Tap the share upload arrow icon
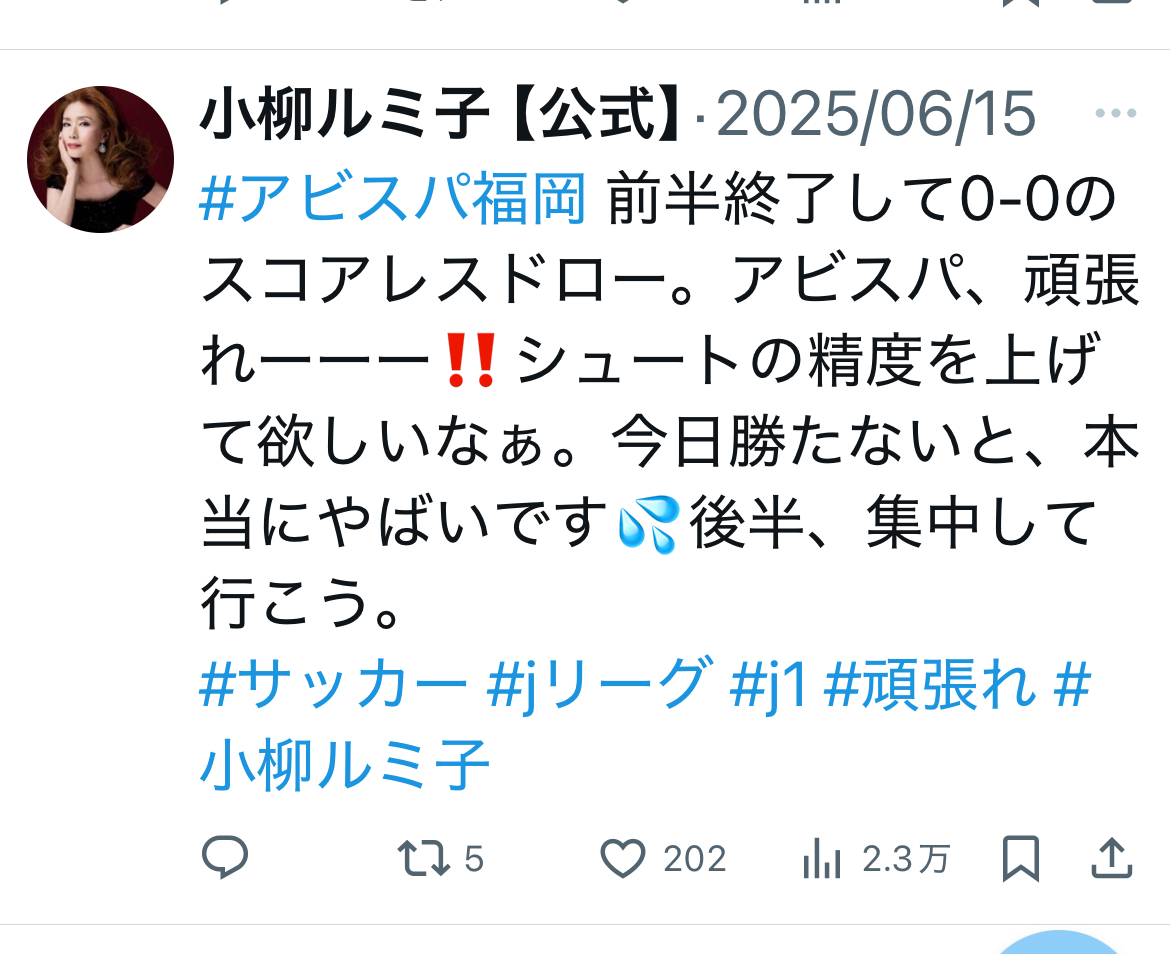This screenshot has height=954, width=1170. pyautogui.click(x=1112, y=858)
